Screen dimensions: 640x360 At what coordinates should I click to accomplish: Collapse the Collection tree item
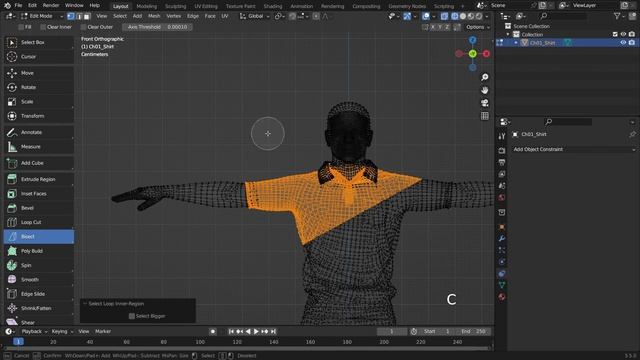[x=508, y=35]
